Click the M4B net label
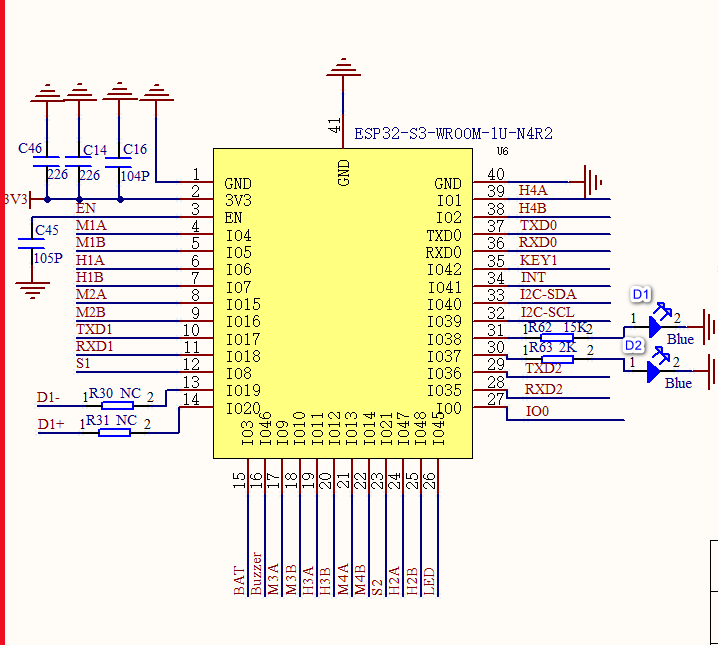The image size is (718, 645). (360, 580)
